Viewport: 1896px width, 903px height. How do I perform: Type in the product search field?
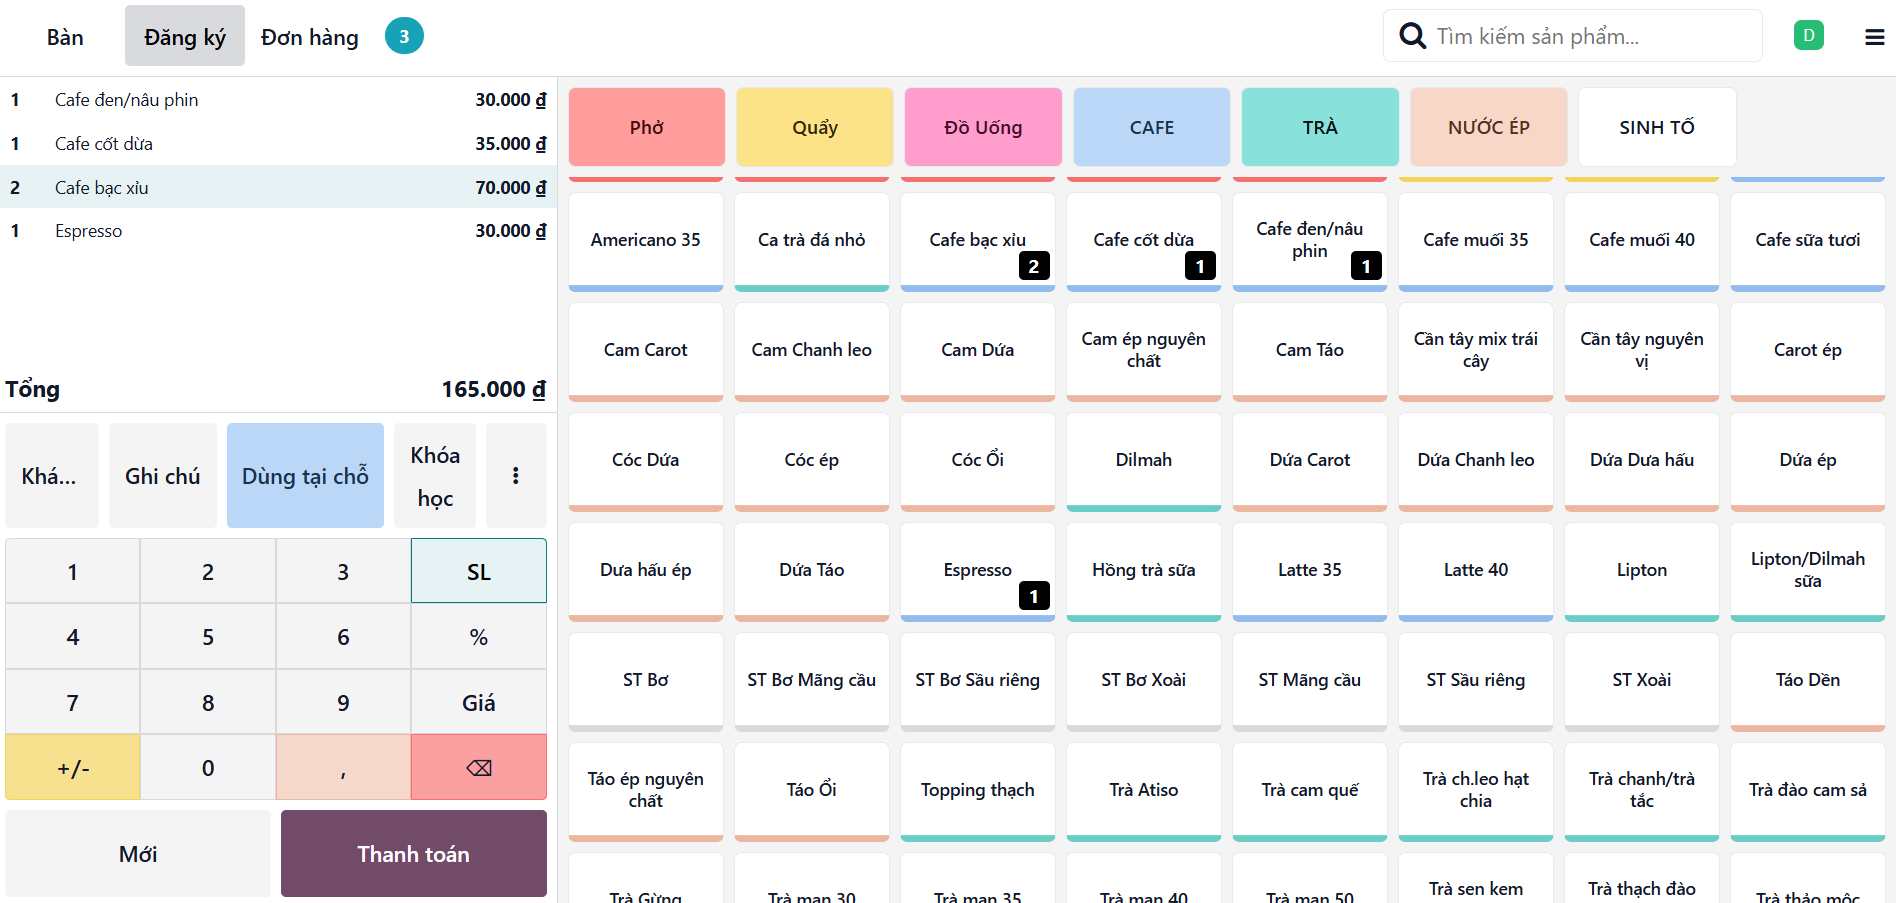(x=1590, y=37)
